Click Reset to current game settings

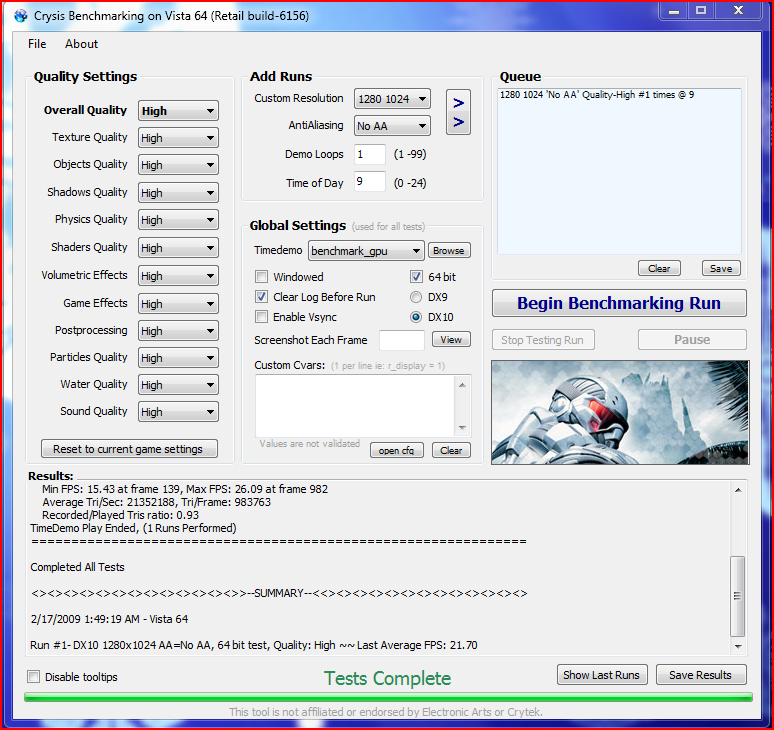(x=129, y=449)
